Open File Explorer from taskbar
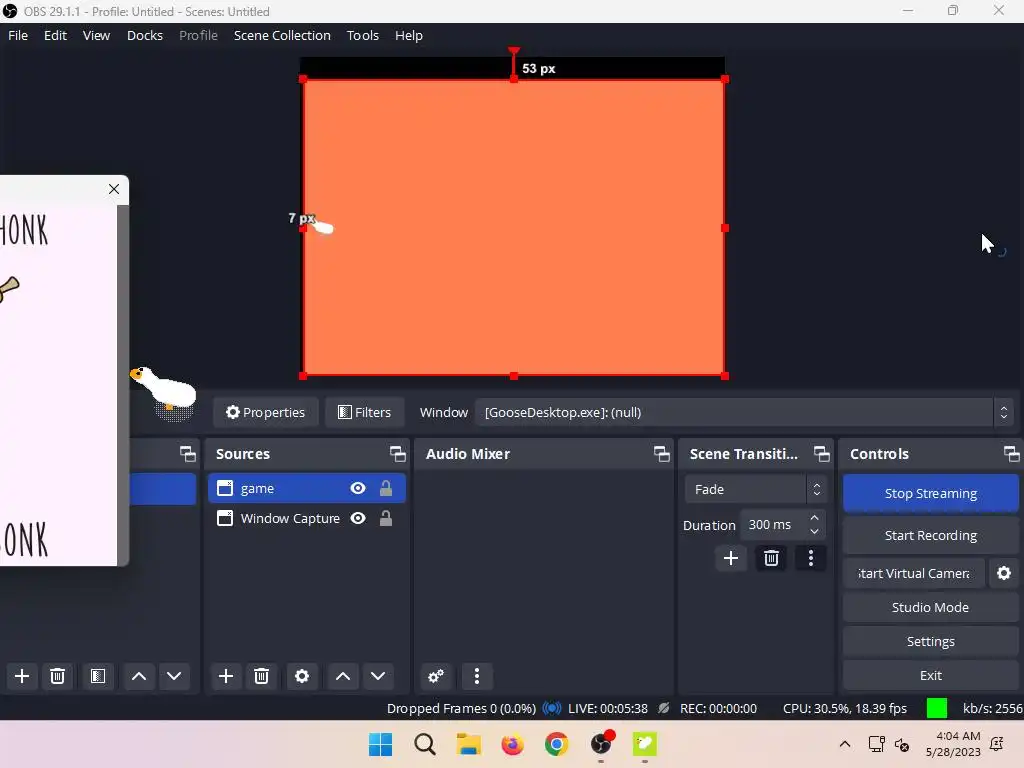Screen dimensions: 1024x768 (x=468, y=744)
